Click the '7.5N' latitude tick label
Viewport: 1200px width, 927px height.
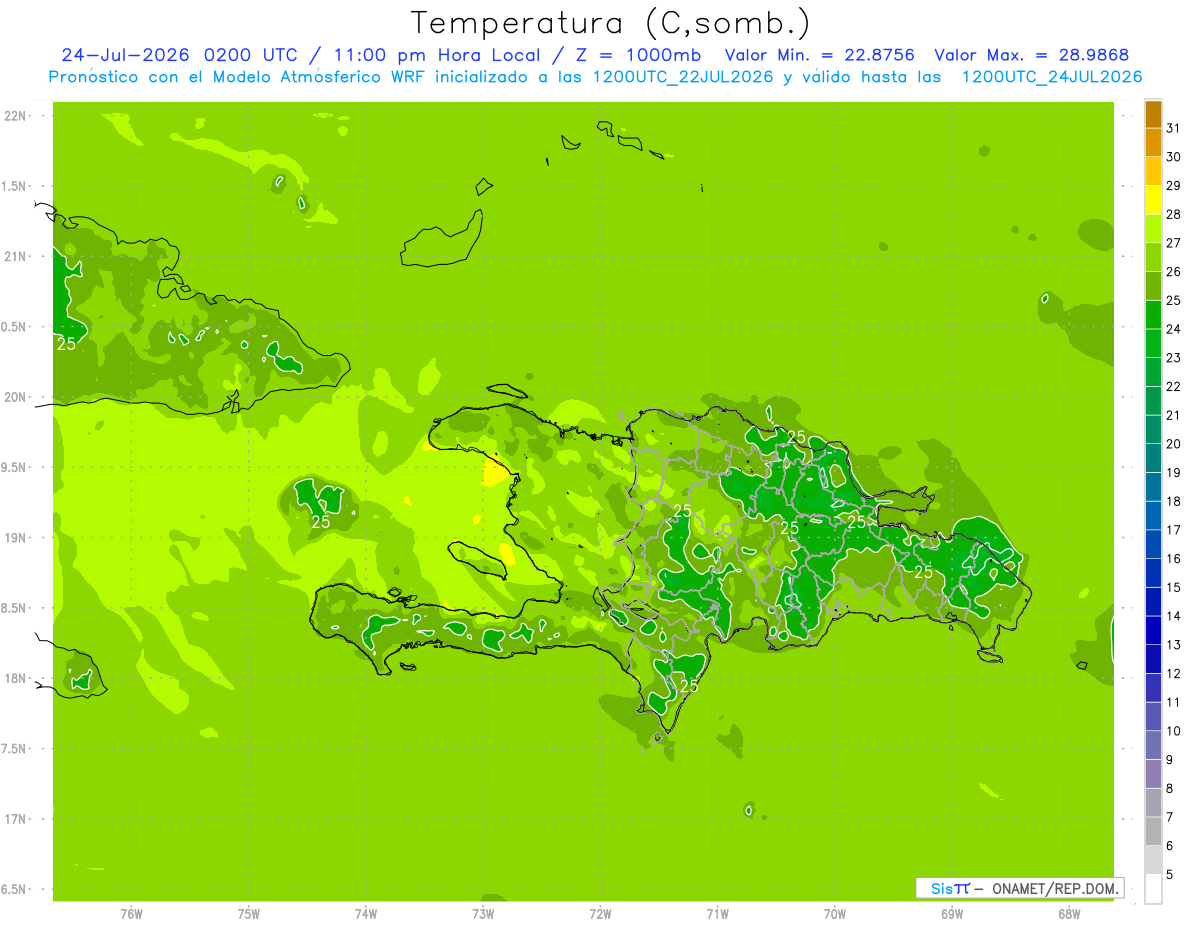pyautogui.click(x=15, y=748)
